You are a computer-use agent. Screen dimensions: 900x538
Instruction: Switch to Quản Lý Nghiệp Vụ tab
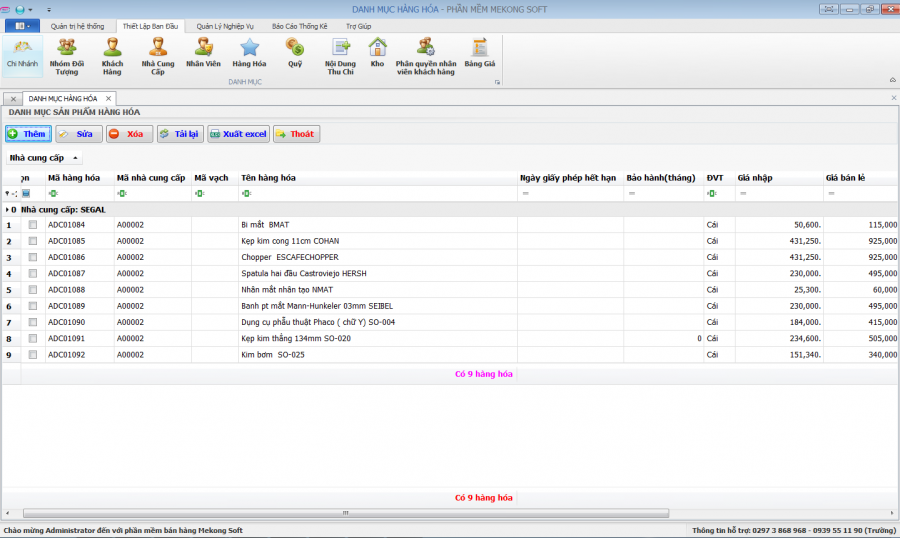225,26
